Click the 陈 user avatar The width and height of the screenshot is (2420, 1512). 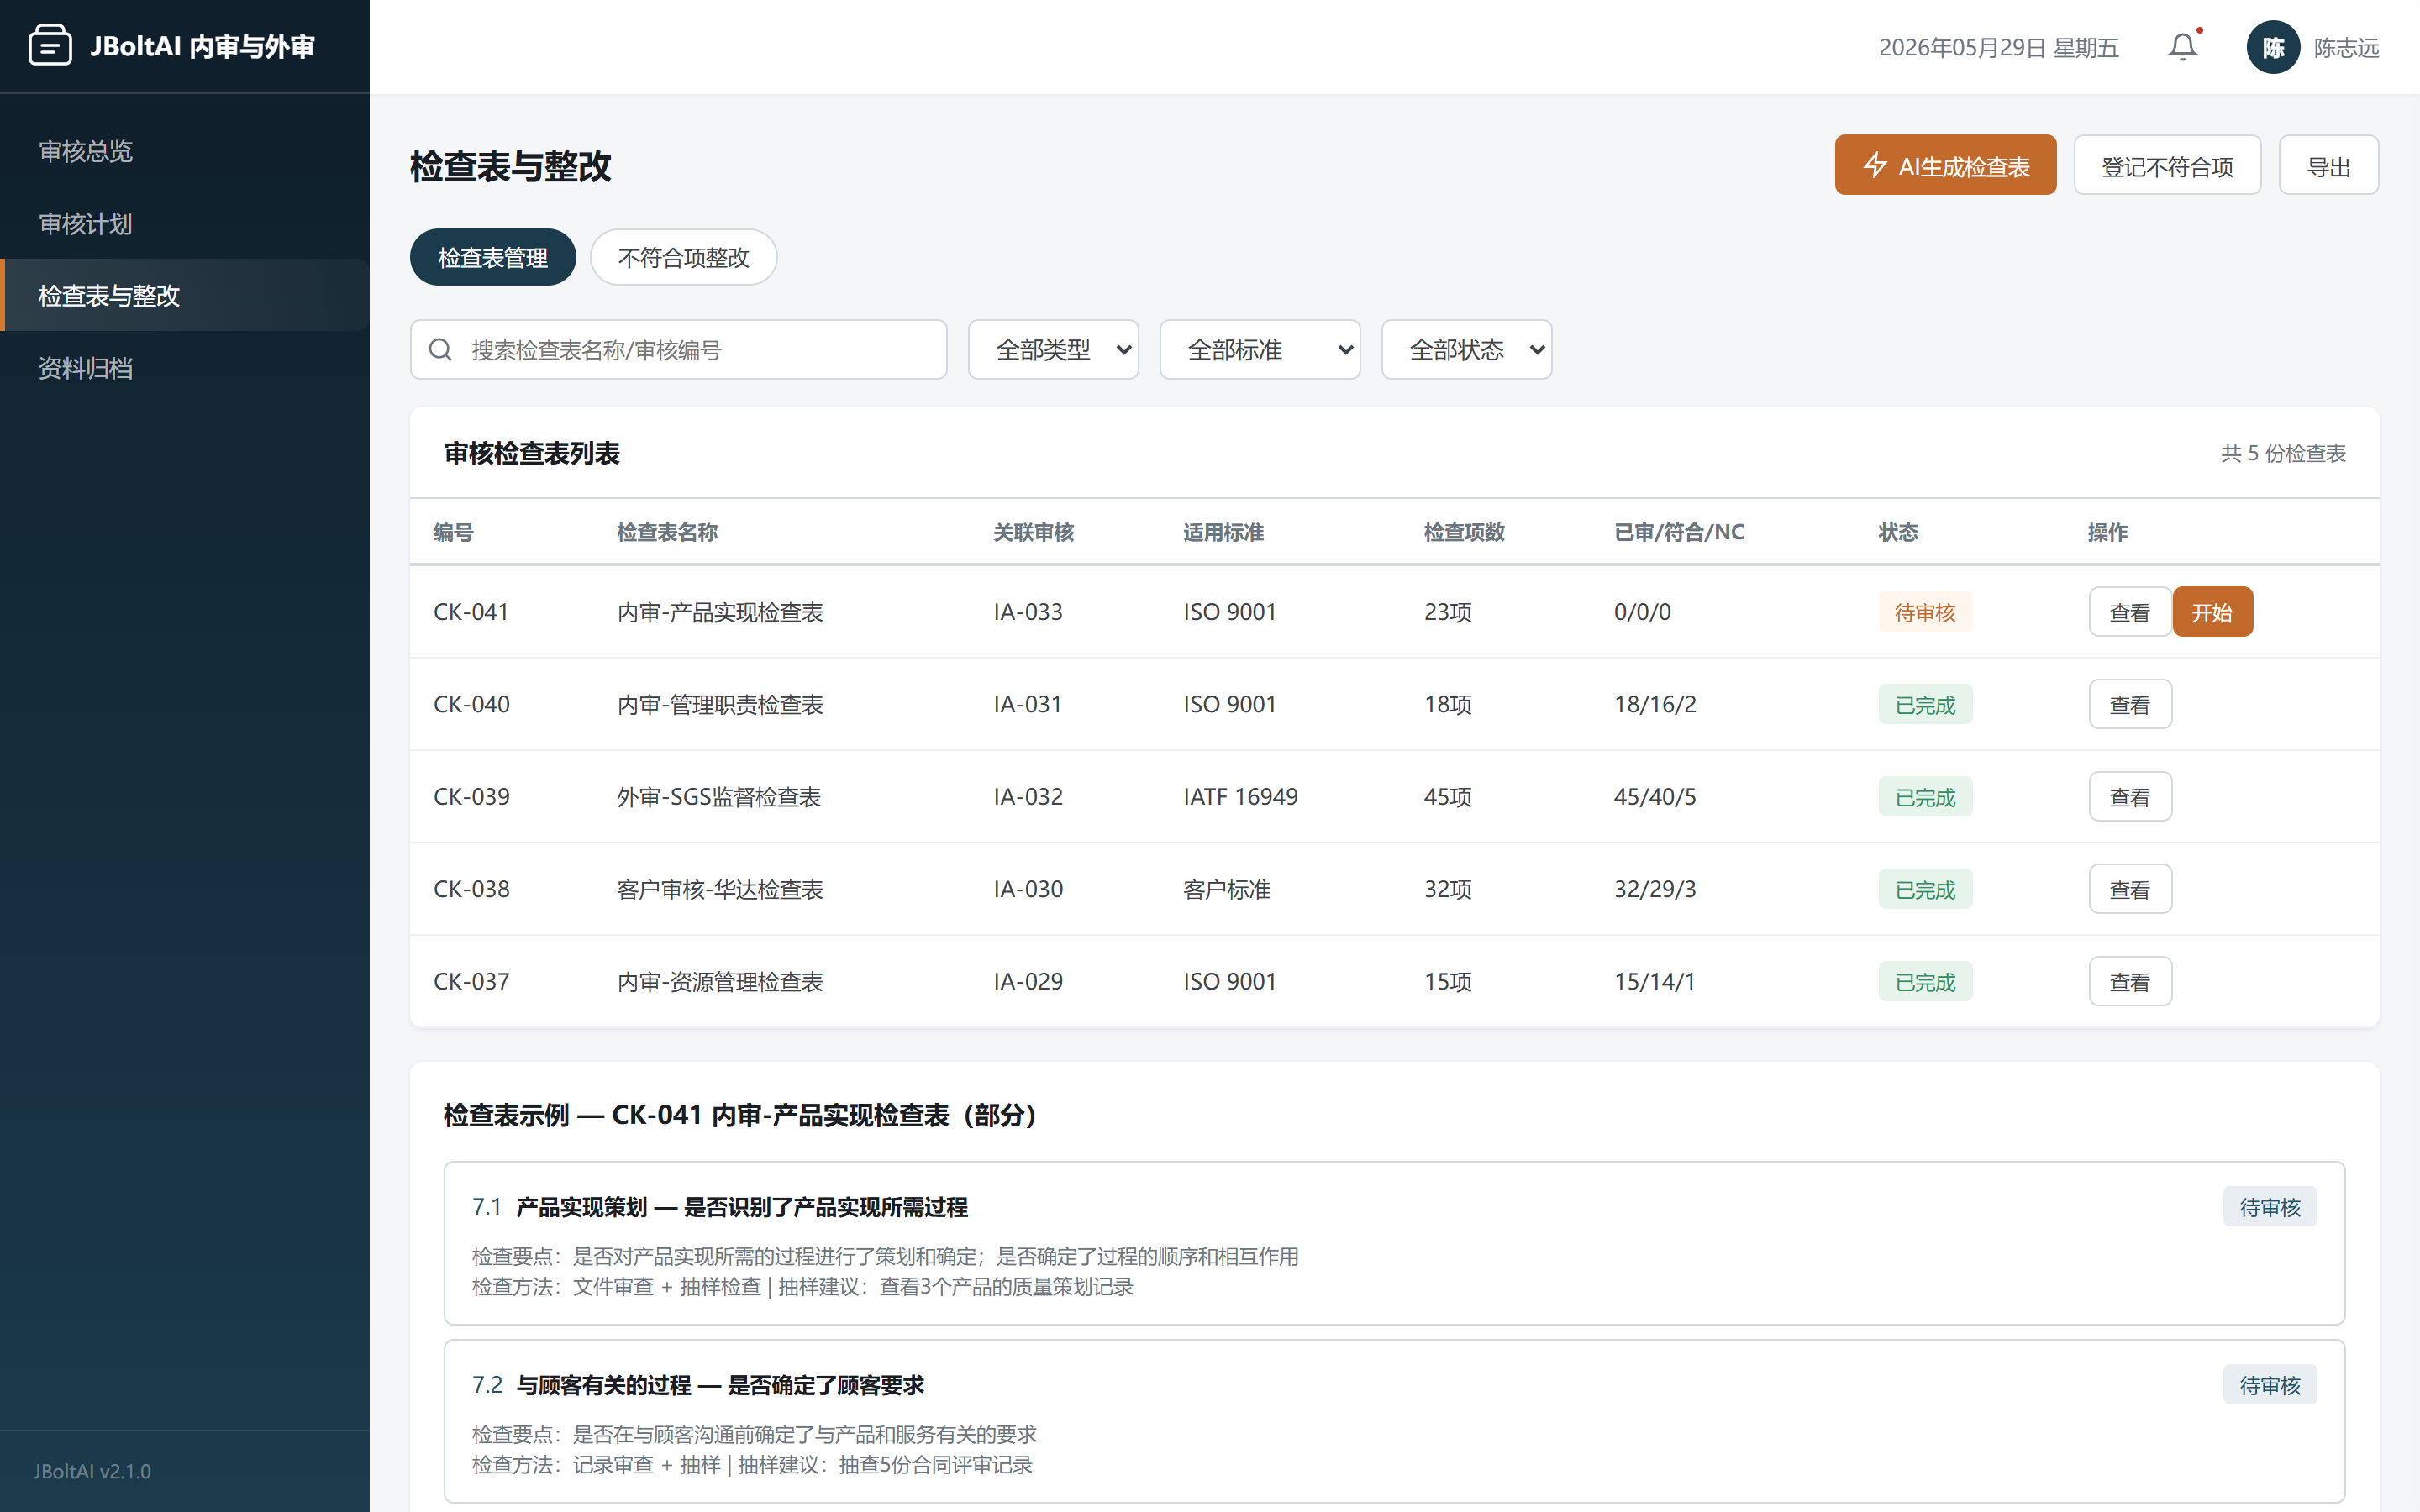[x=2273, y=47]
